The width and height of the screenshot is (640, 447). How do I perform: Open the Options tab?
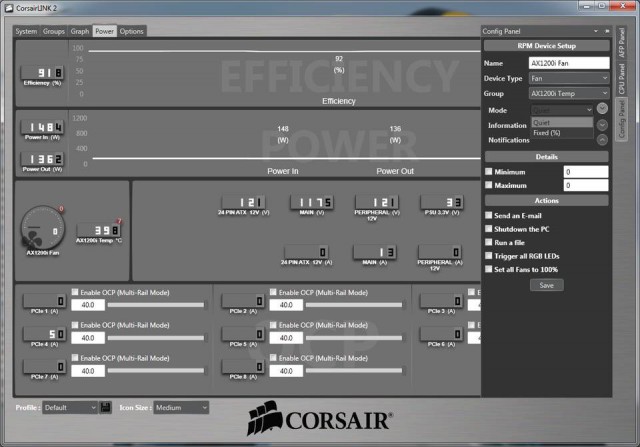point(131,31)
